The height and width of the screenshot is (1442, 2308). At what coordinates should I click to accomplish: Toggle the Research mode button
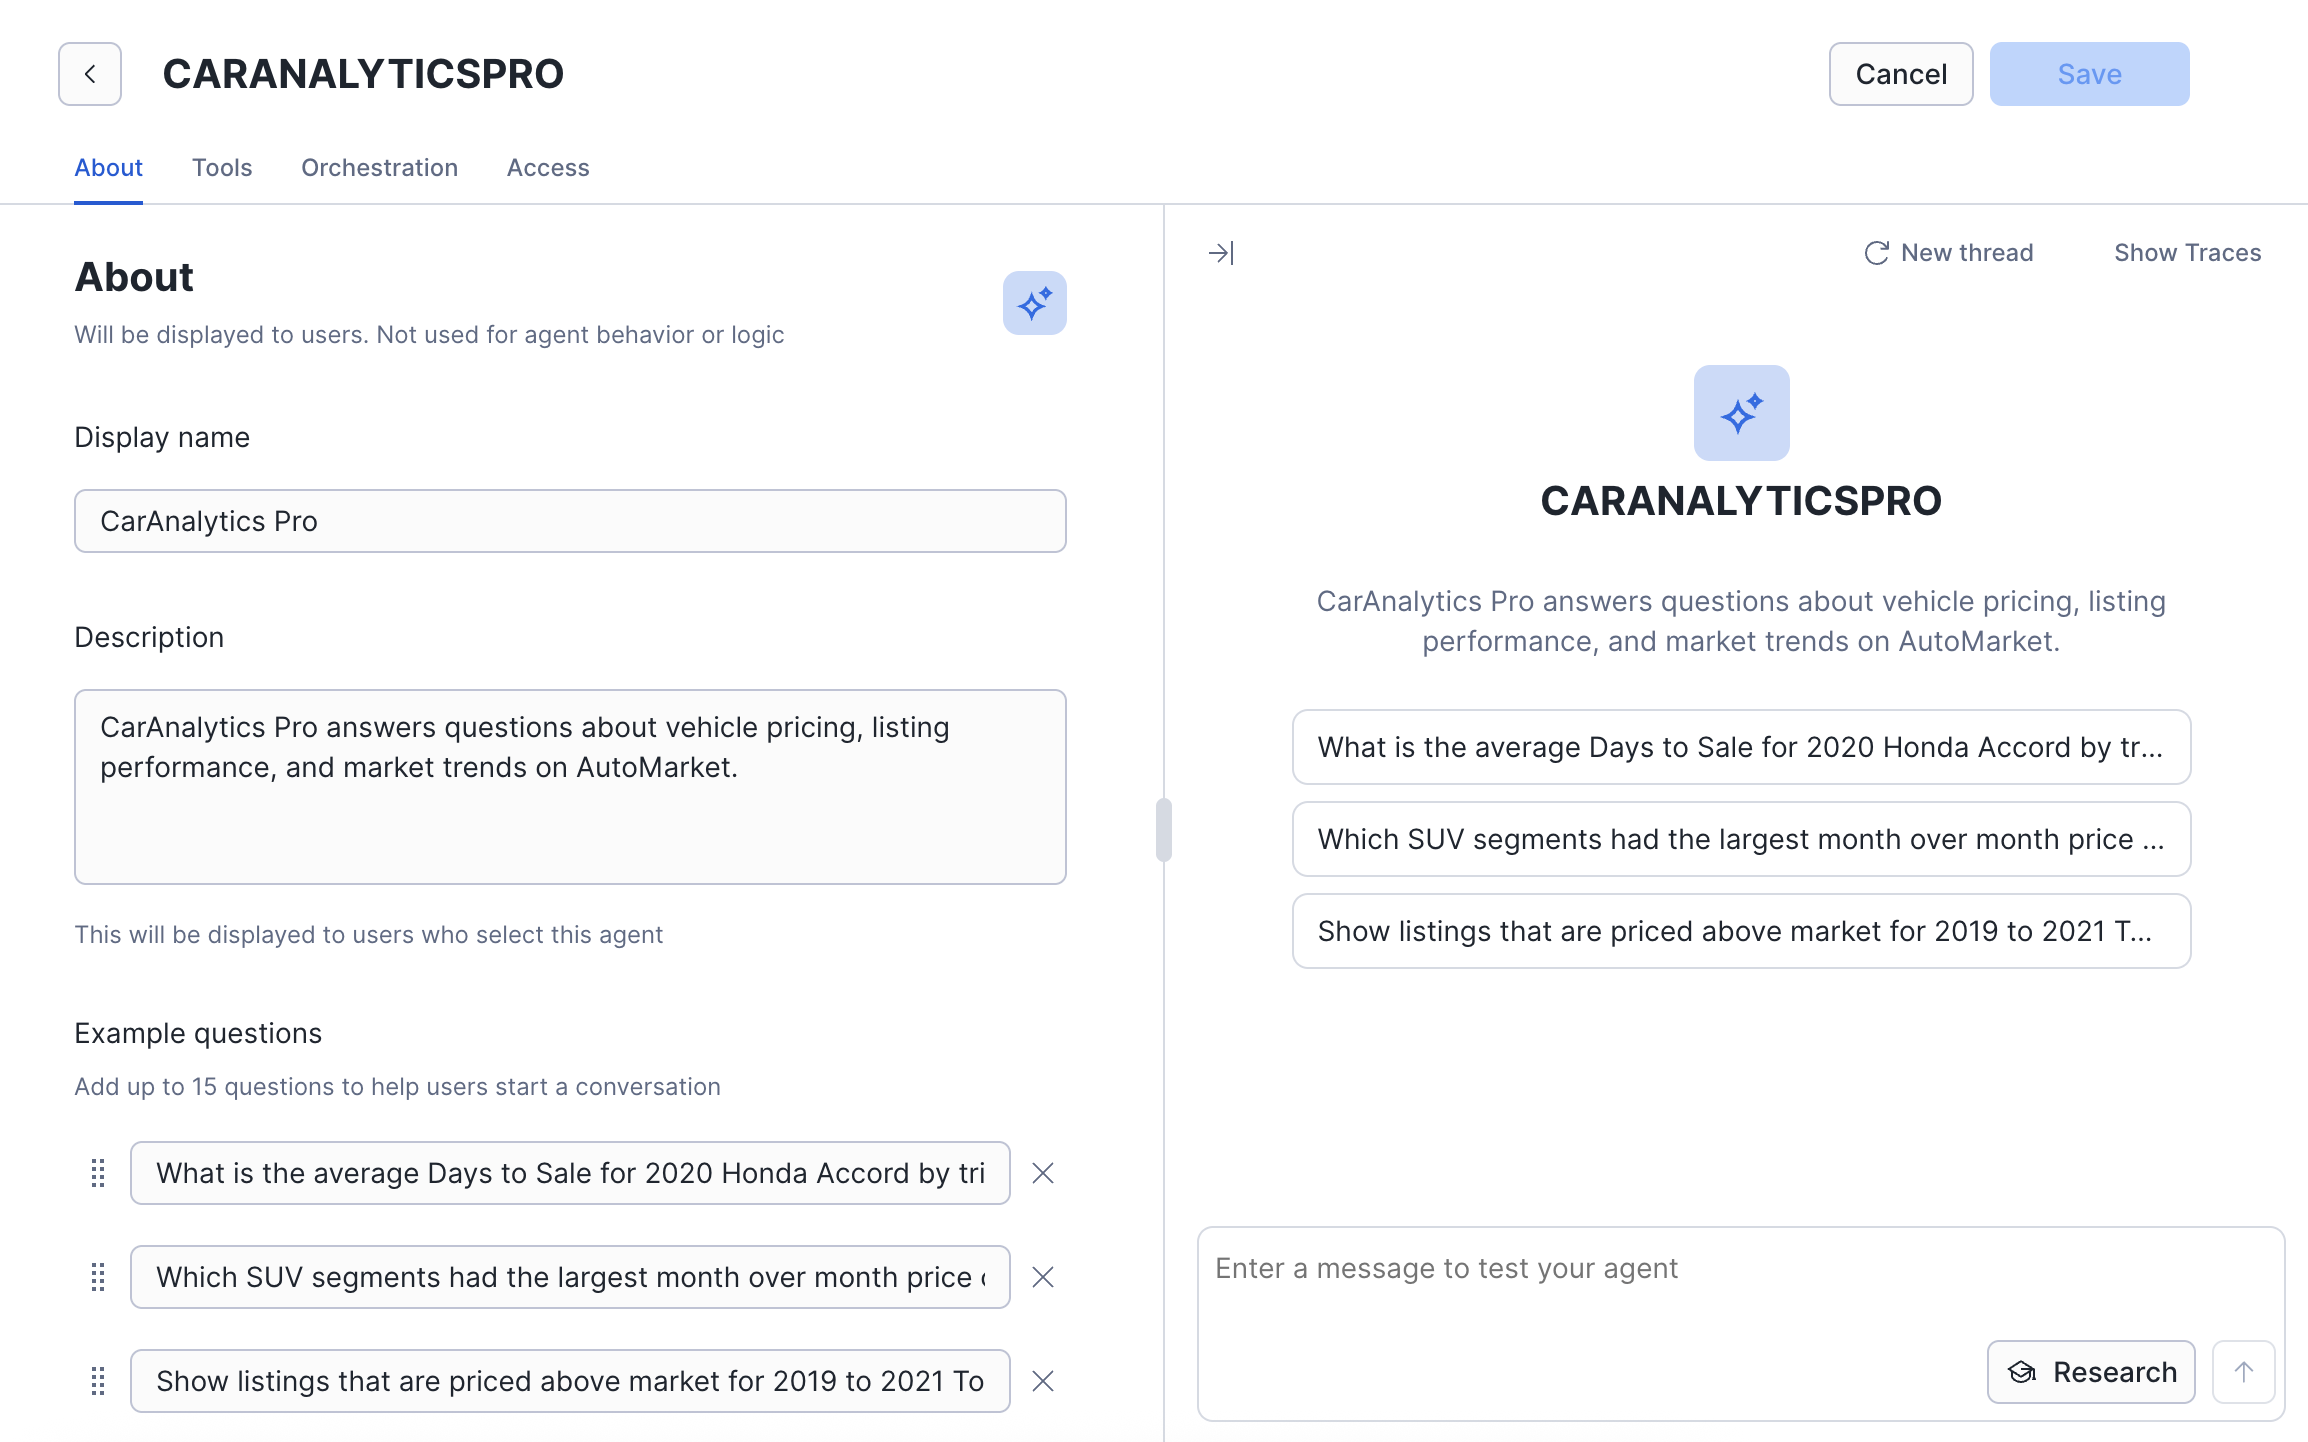tap(2091, 1372)
